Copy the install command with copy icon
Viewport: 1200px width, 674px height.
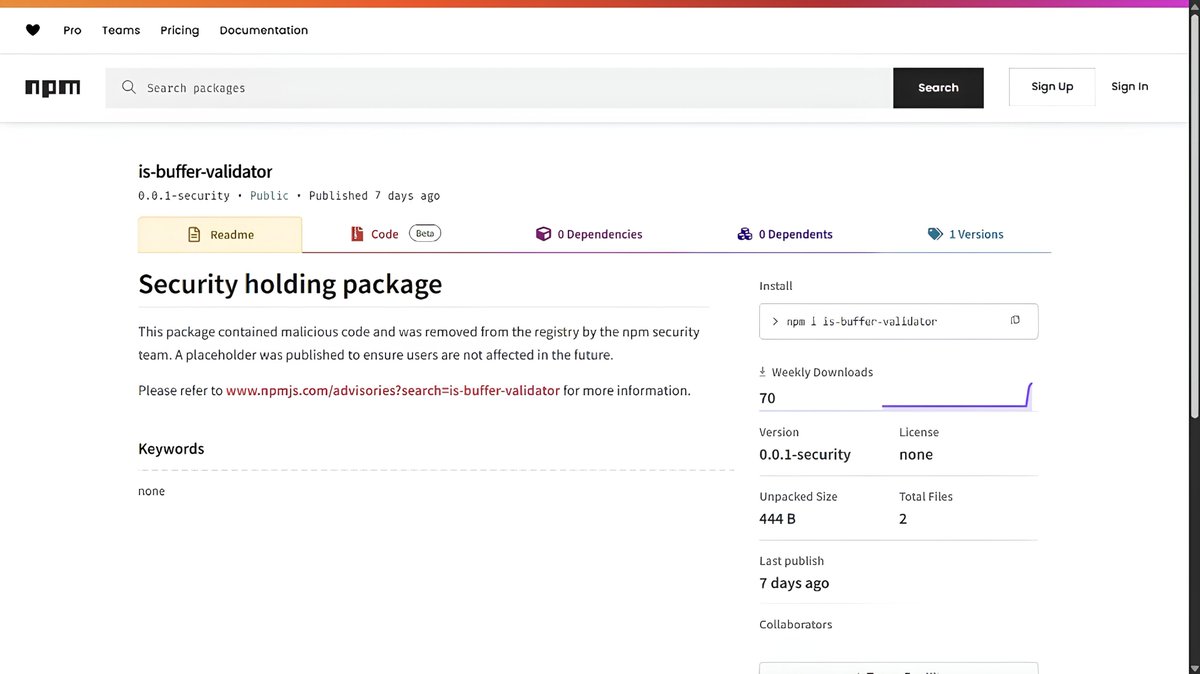tap(1015, 321)
